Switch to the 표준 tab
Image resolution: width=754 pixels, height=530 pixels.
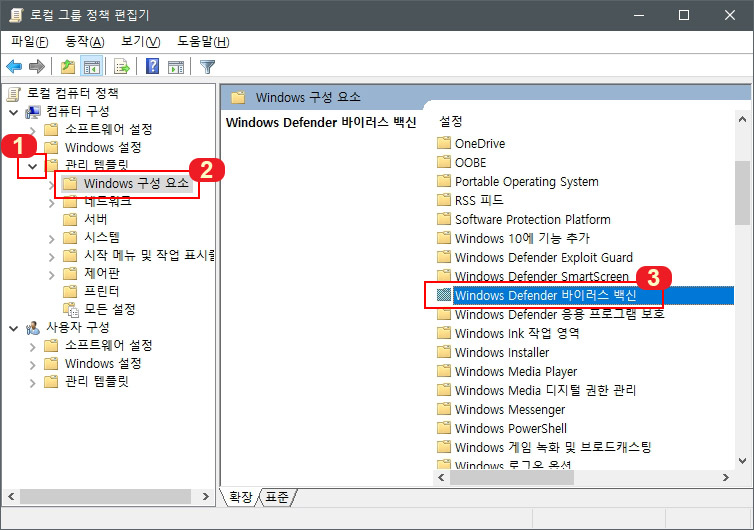click(x=277, y=497)
